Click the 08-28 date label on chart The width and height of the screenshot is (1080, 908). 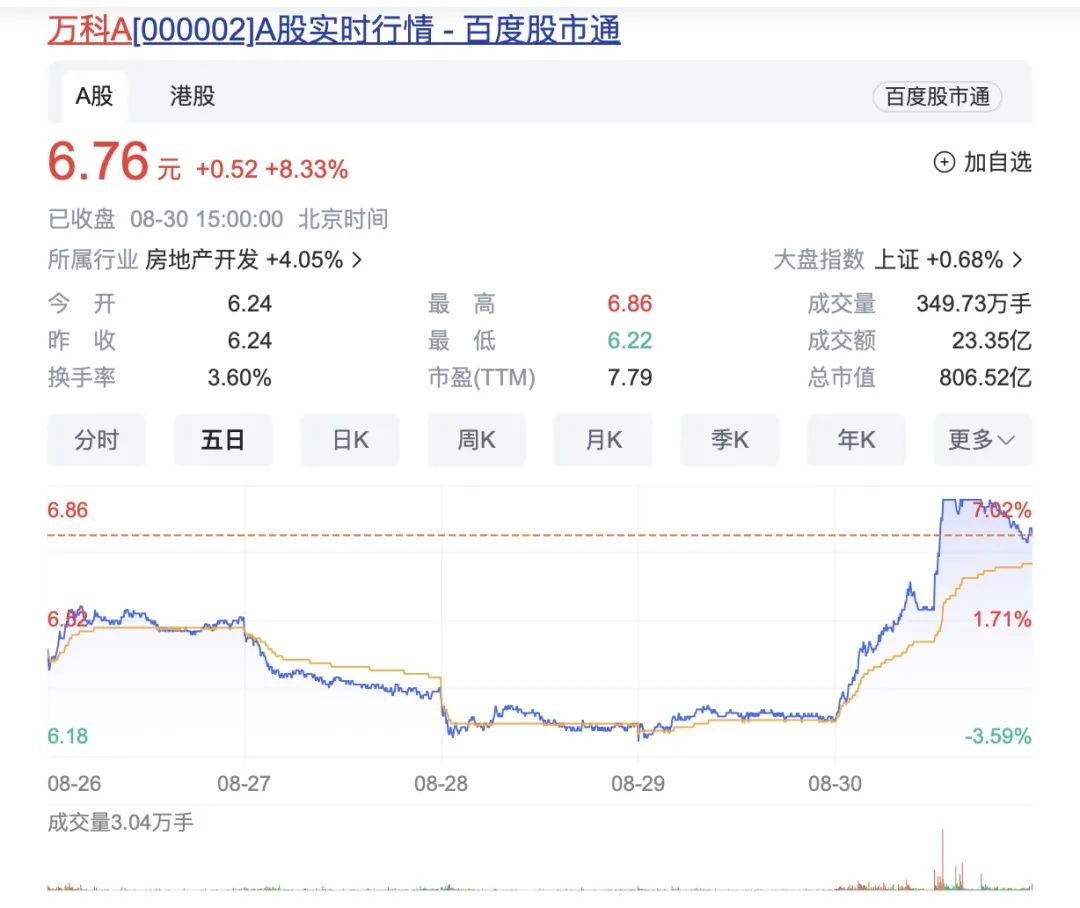(444, 785)
